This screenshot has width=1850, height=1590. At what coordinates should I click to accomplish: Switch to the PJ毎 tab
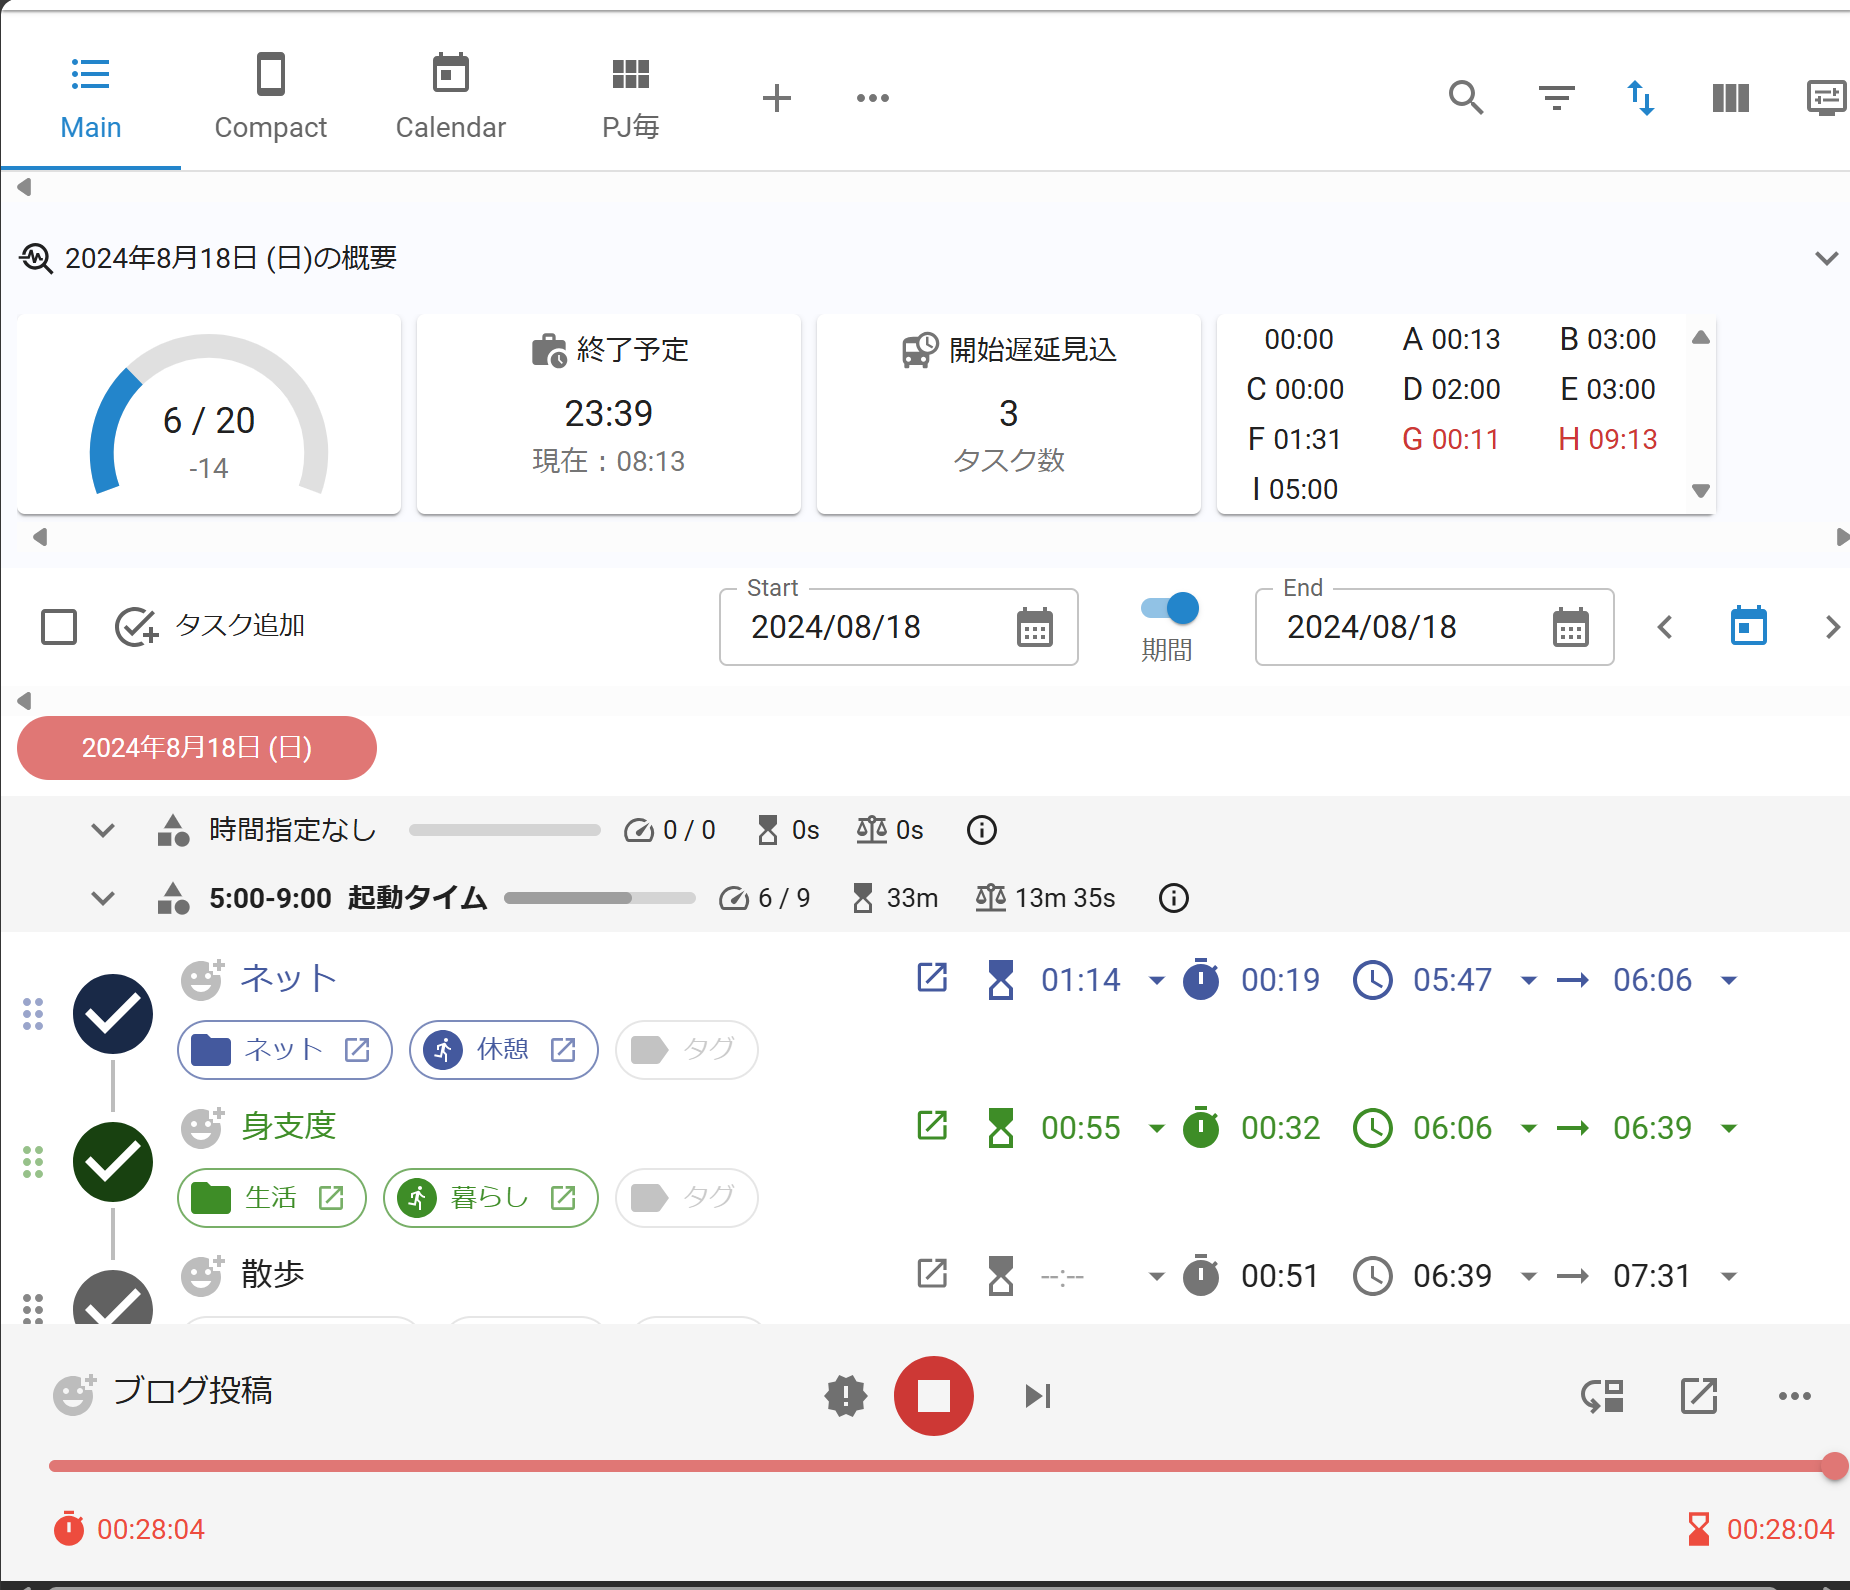[x=631, y=98]
